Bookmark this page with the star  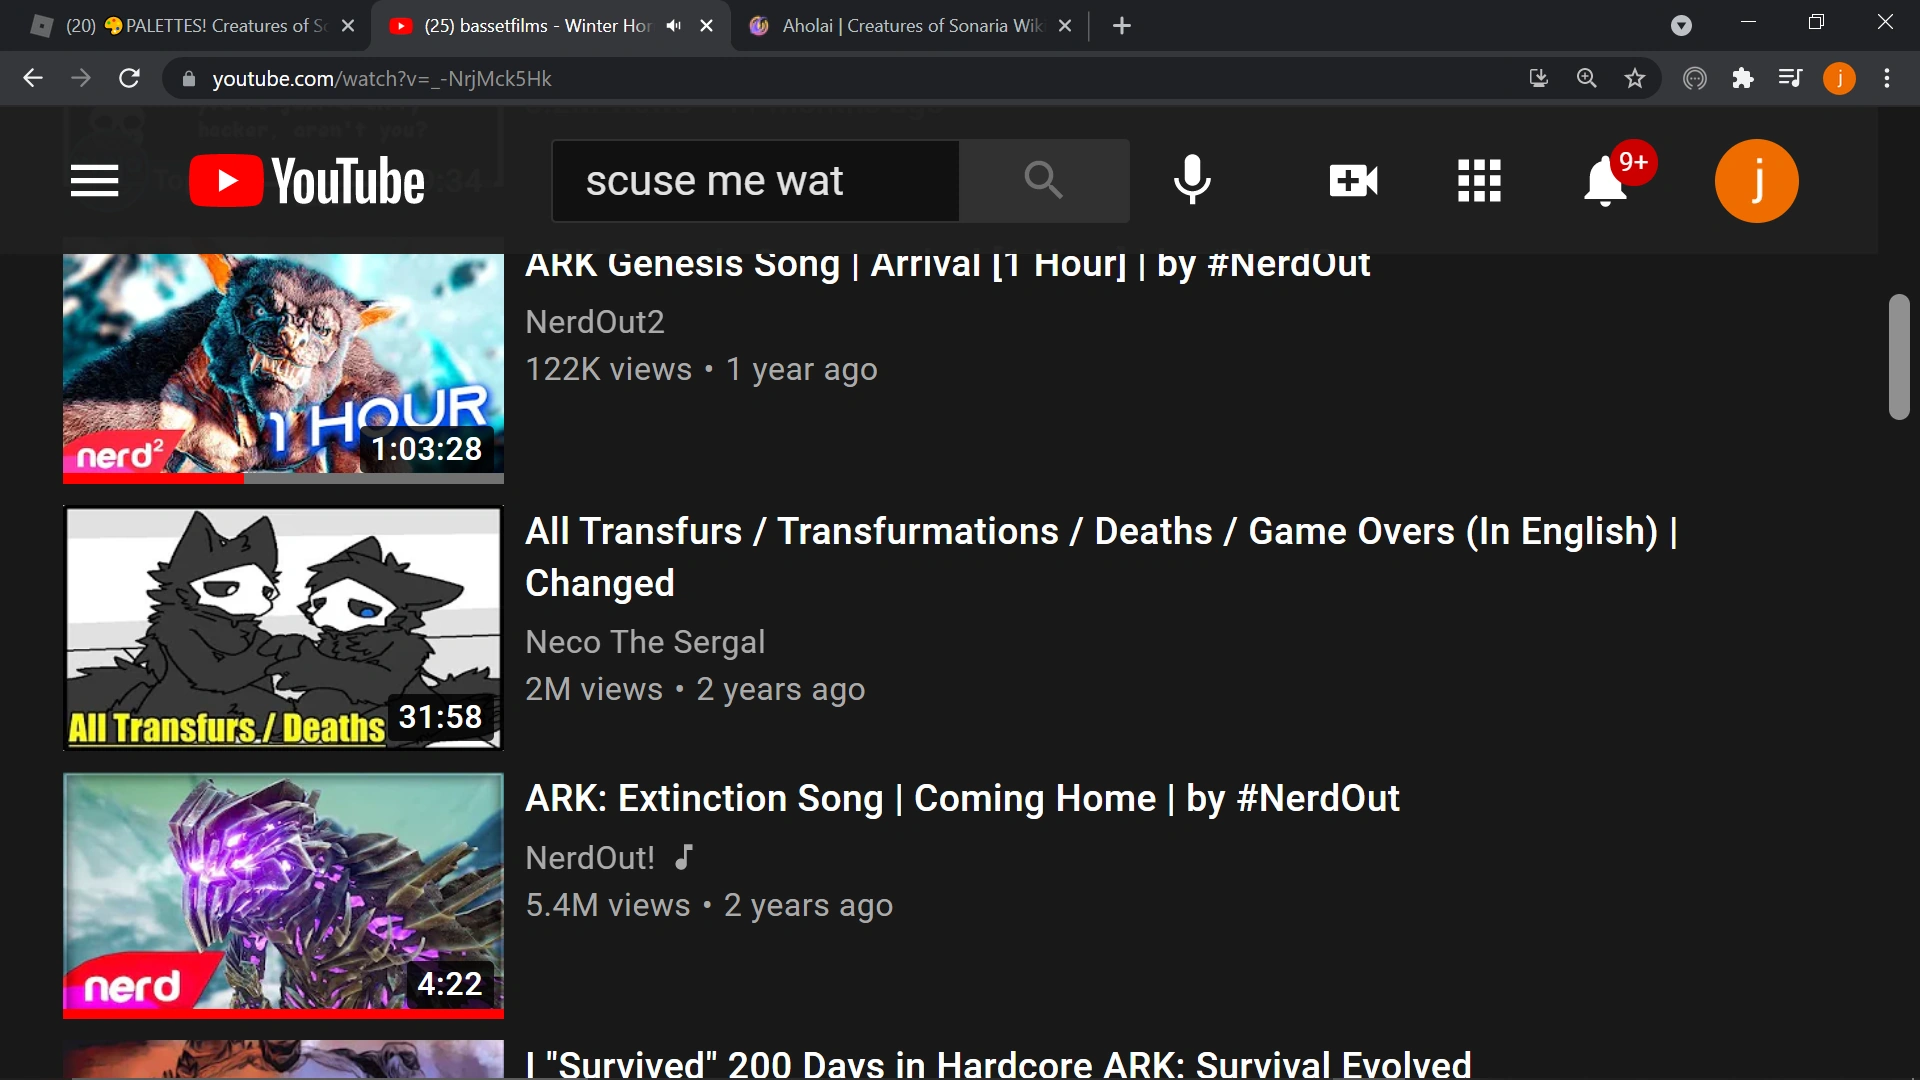coord(1635,78)
